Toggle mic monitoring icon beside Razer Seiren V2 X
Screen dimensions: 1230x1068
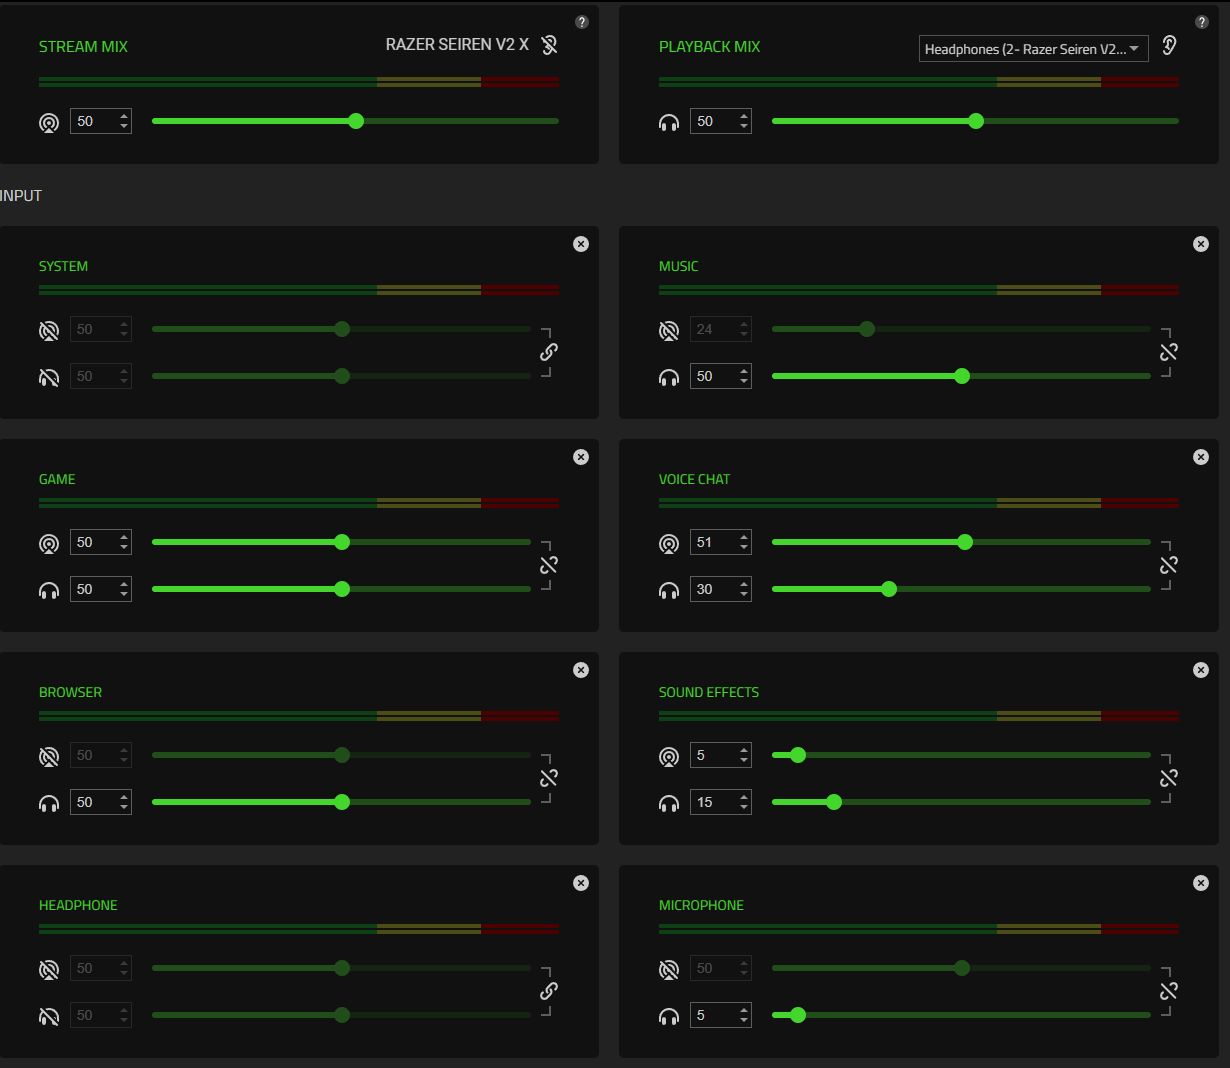coord(549,45)
